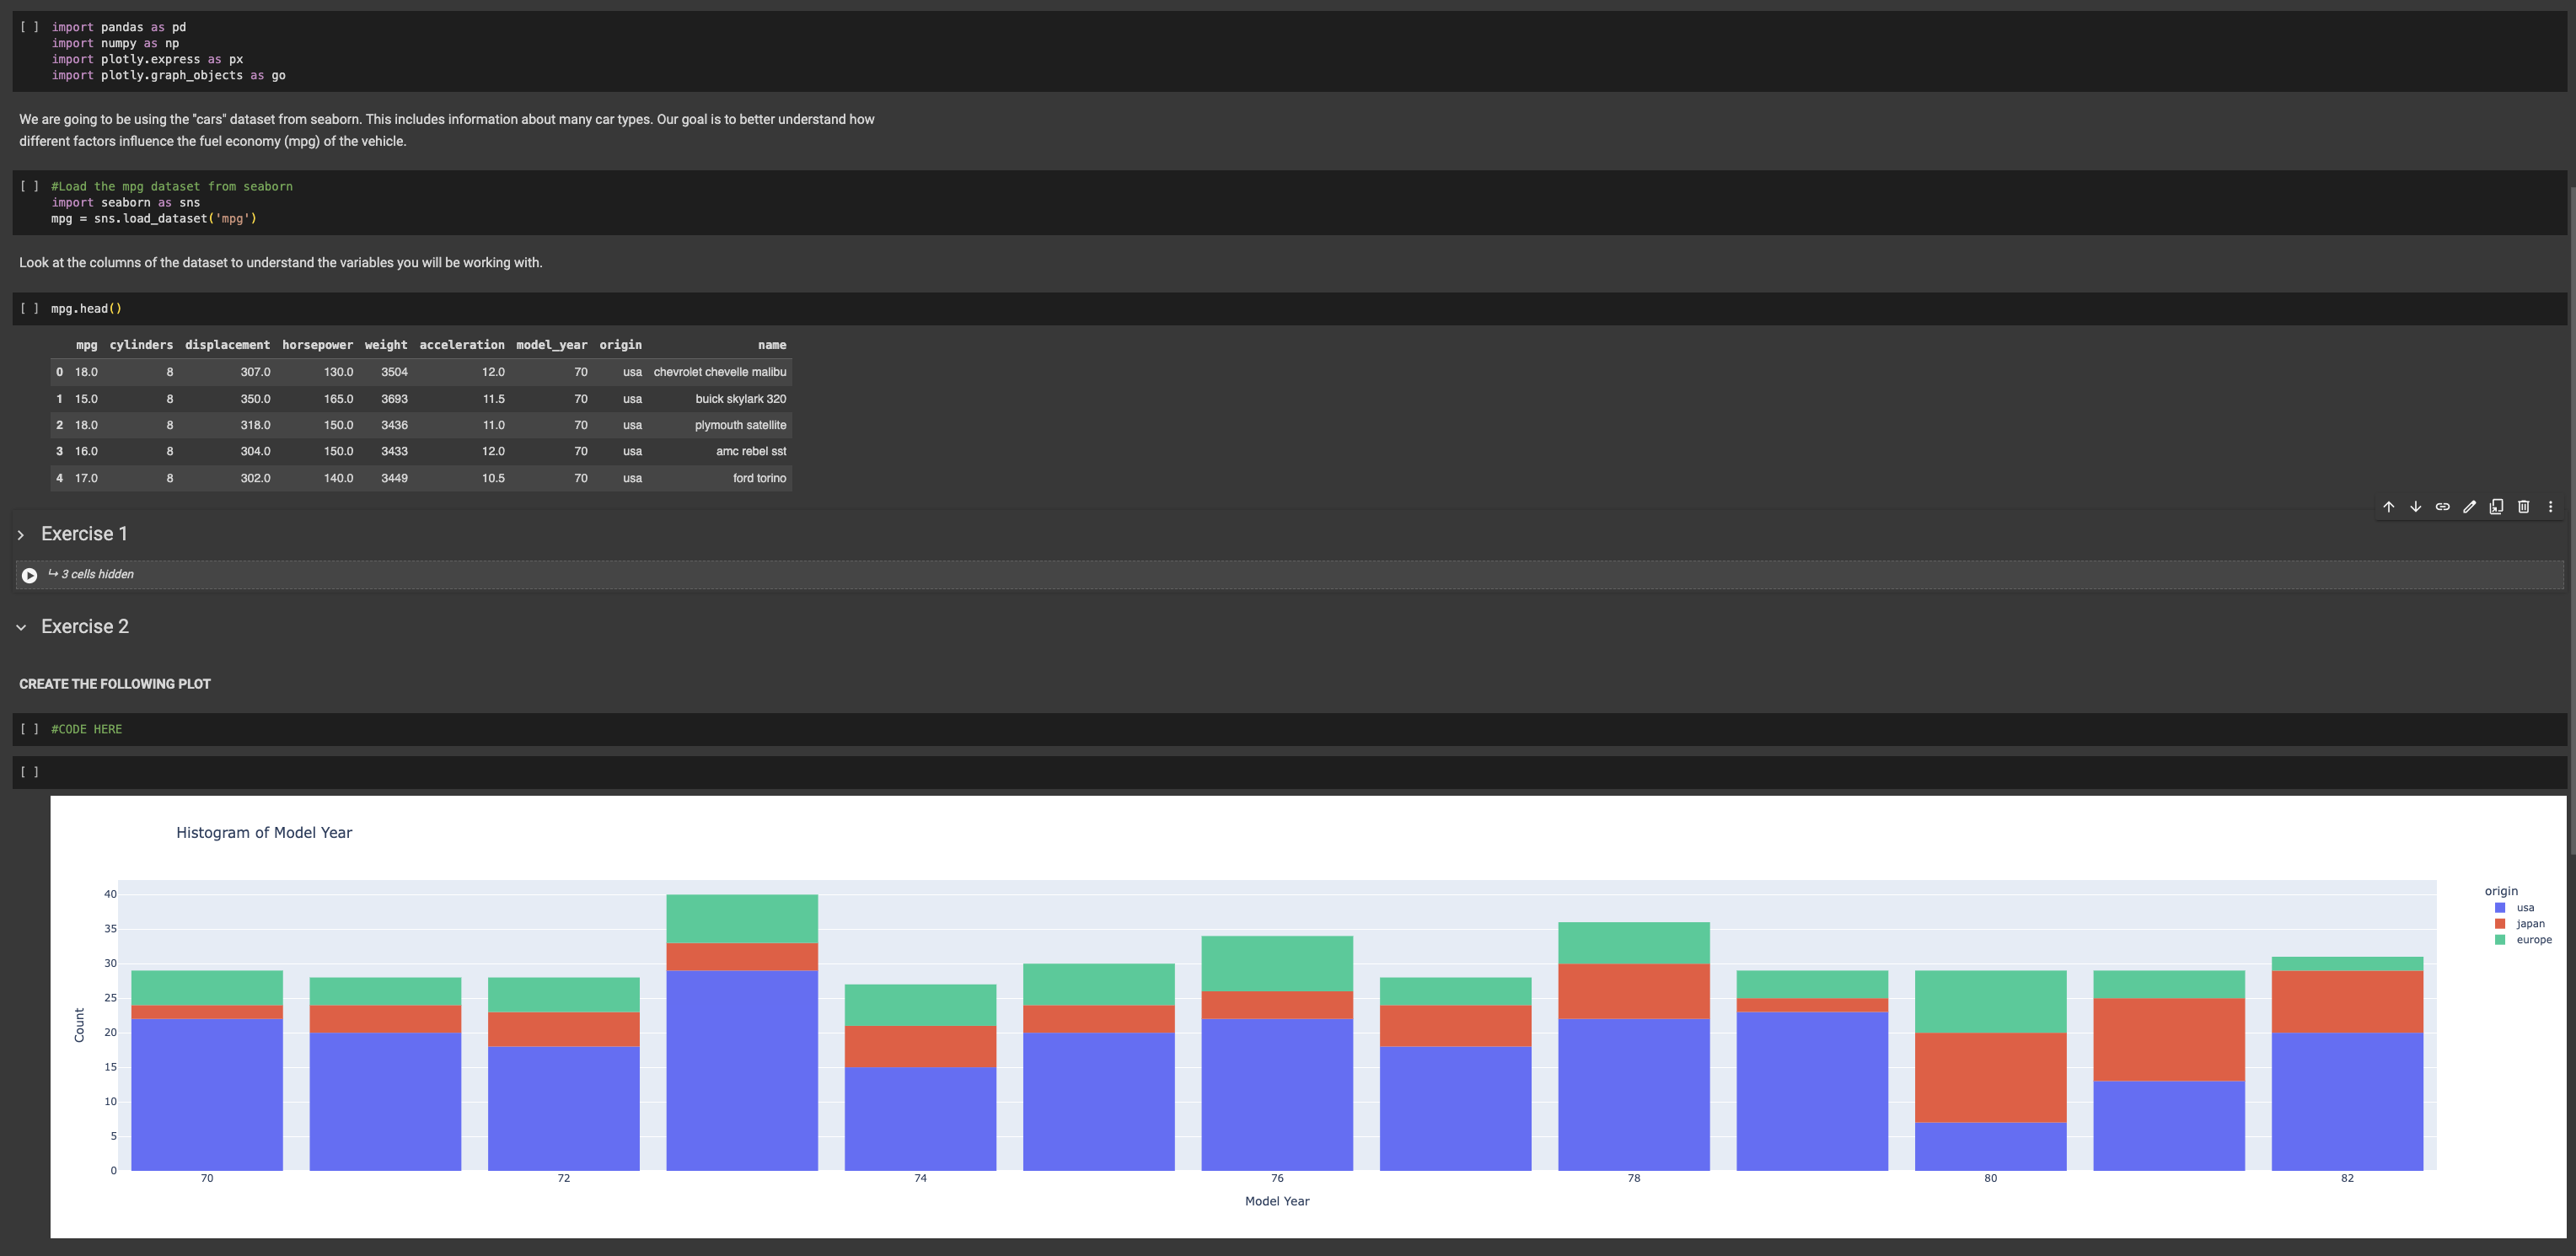Copy link to the Exercise 1 cell
Viewport: 2576px width, 1256px height.
coord(2442,507)
